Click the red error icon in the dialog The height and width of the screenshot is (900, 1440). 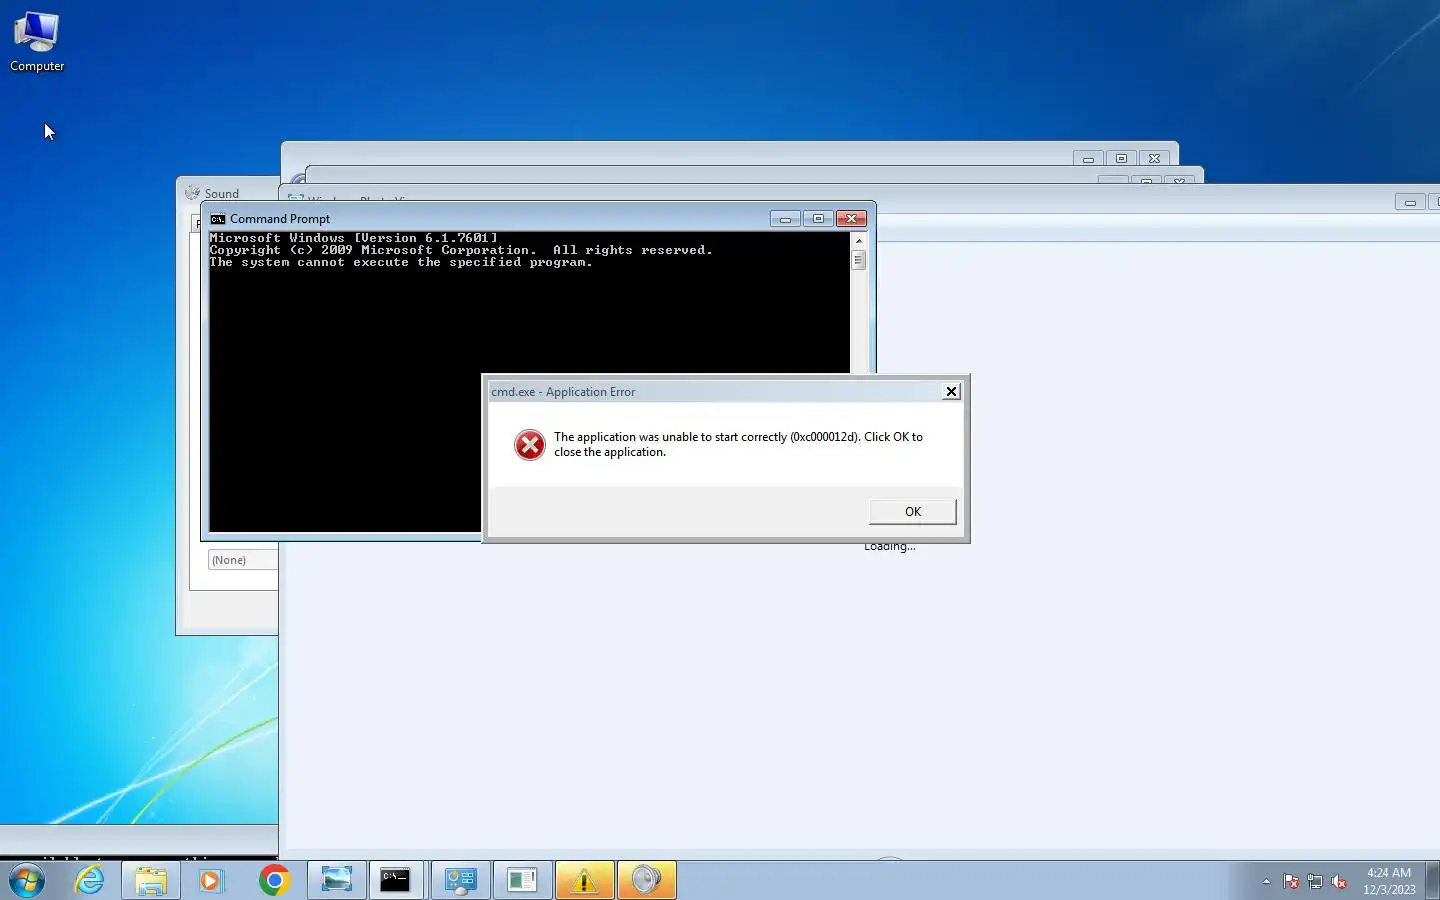coord(530,444)
